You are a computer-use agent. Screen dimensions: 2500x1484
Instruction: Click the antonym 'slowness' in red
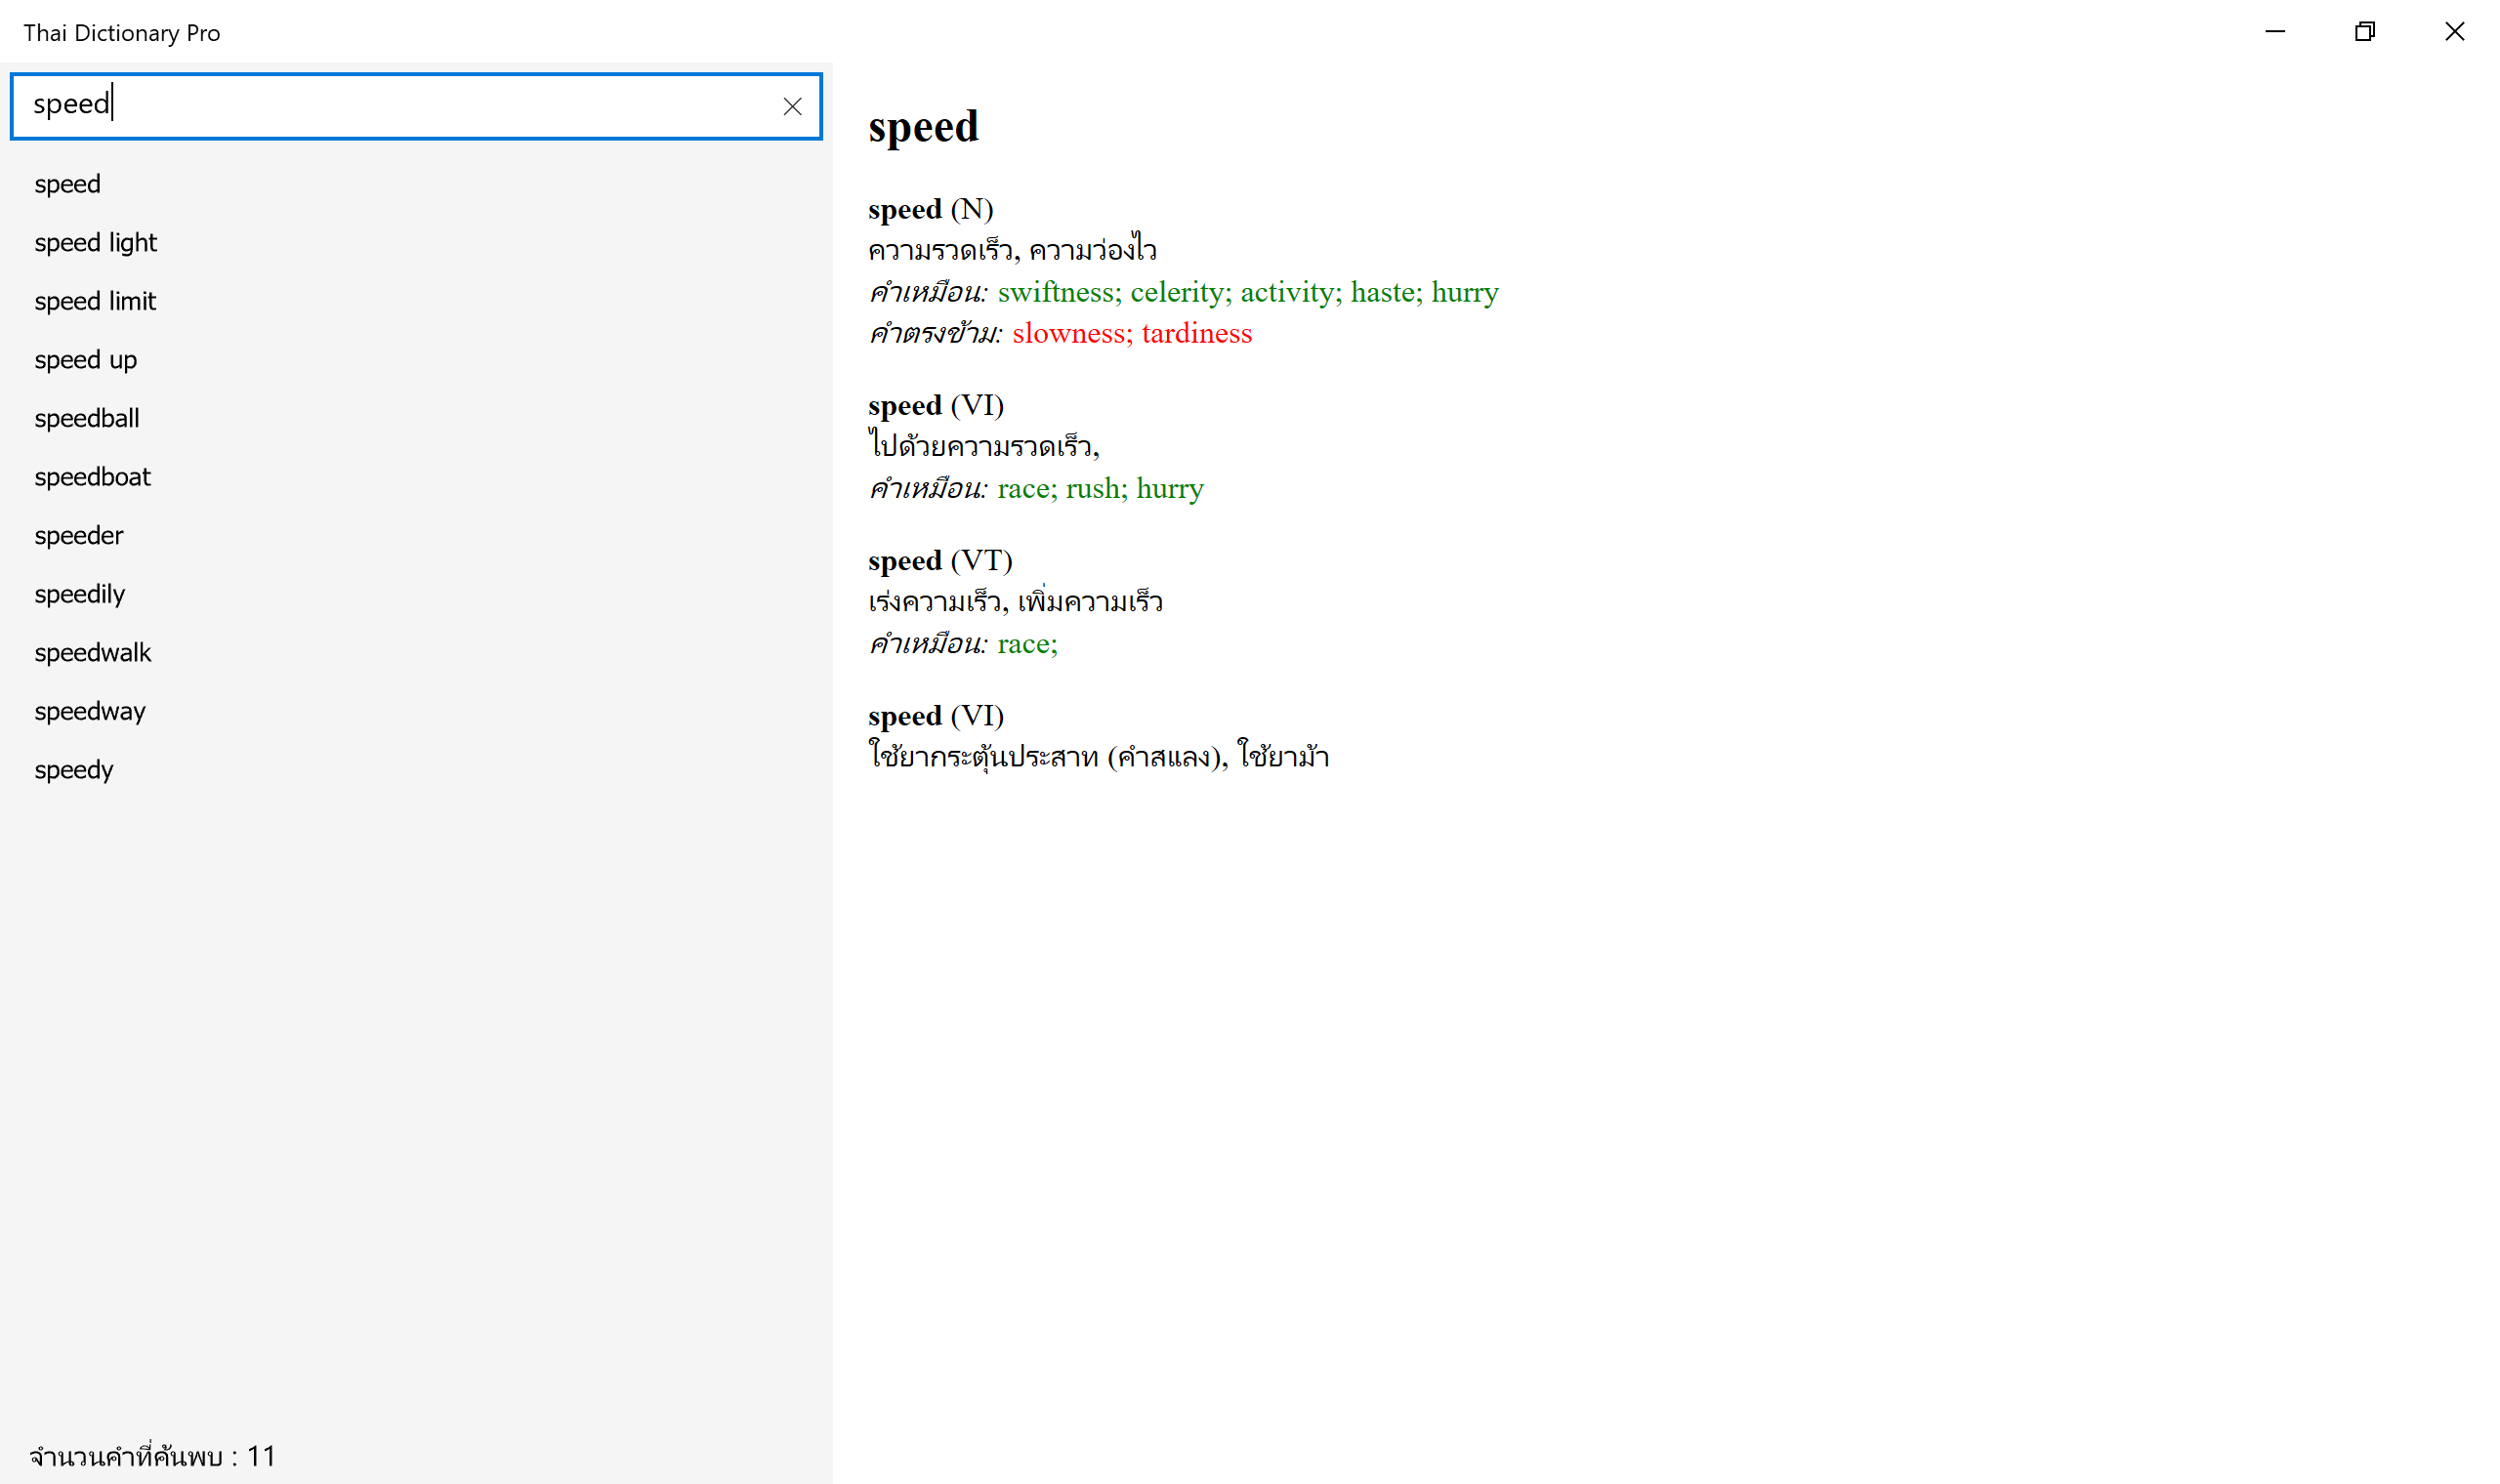1069,333
